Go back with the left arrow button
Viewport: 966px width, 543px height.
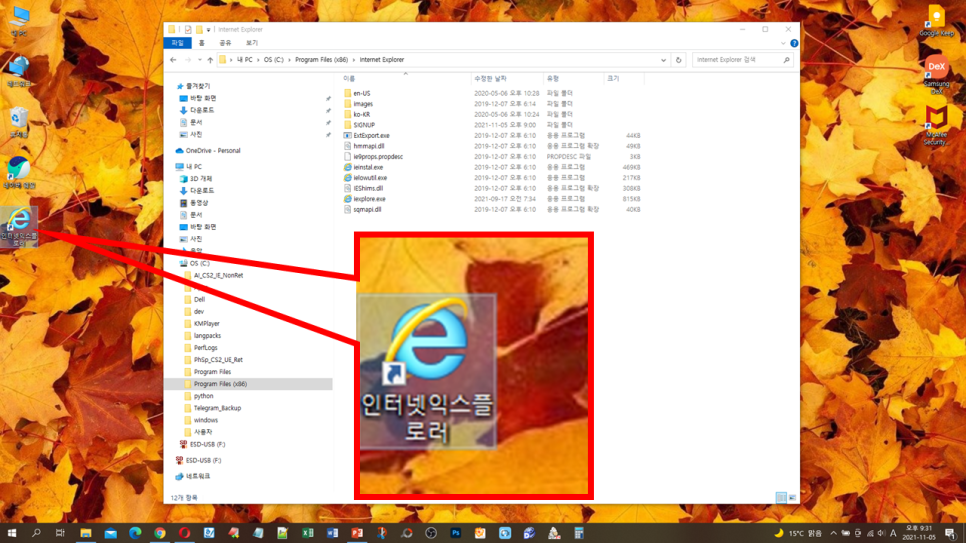coord(173,60)
